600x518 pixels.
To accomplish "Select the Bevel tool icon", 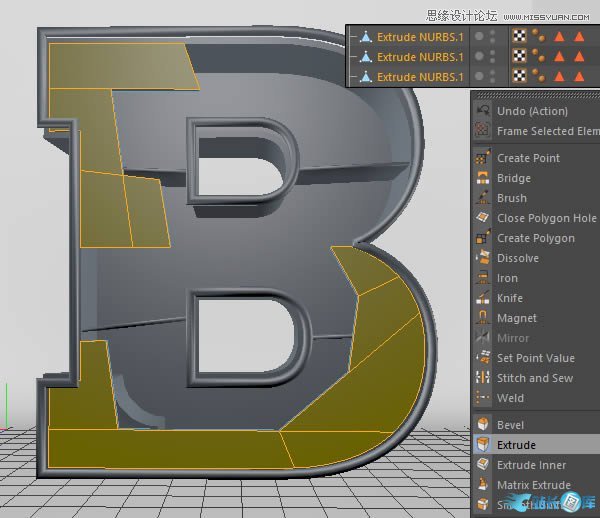I will click(x=483, y=425).
